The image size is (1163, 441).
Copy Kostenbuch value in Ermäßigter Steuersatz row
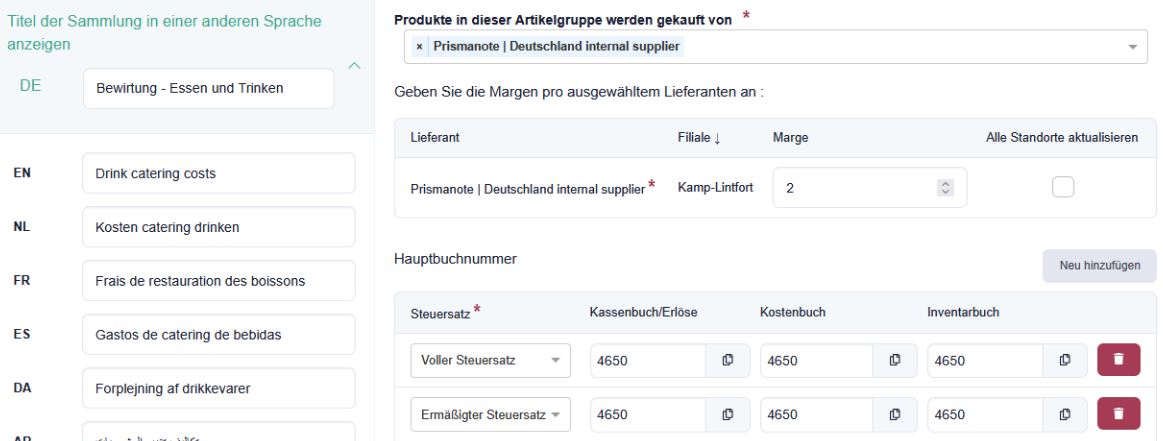point(896,414)
